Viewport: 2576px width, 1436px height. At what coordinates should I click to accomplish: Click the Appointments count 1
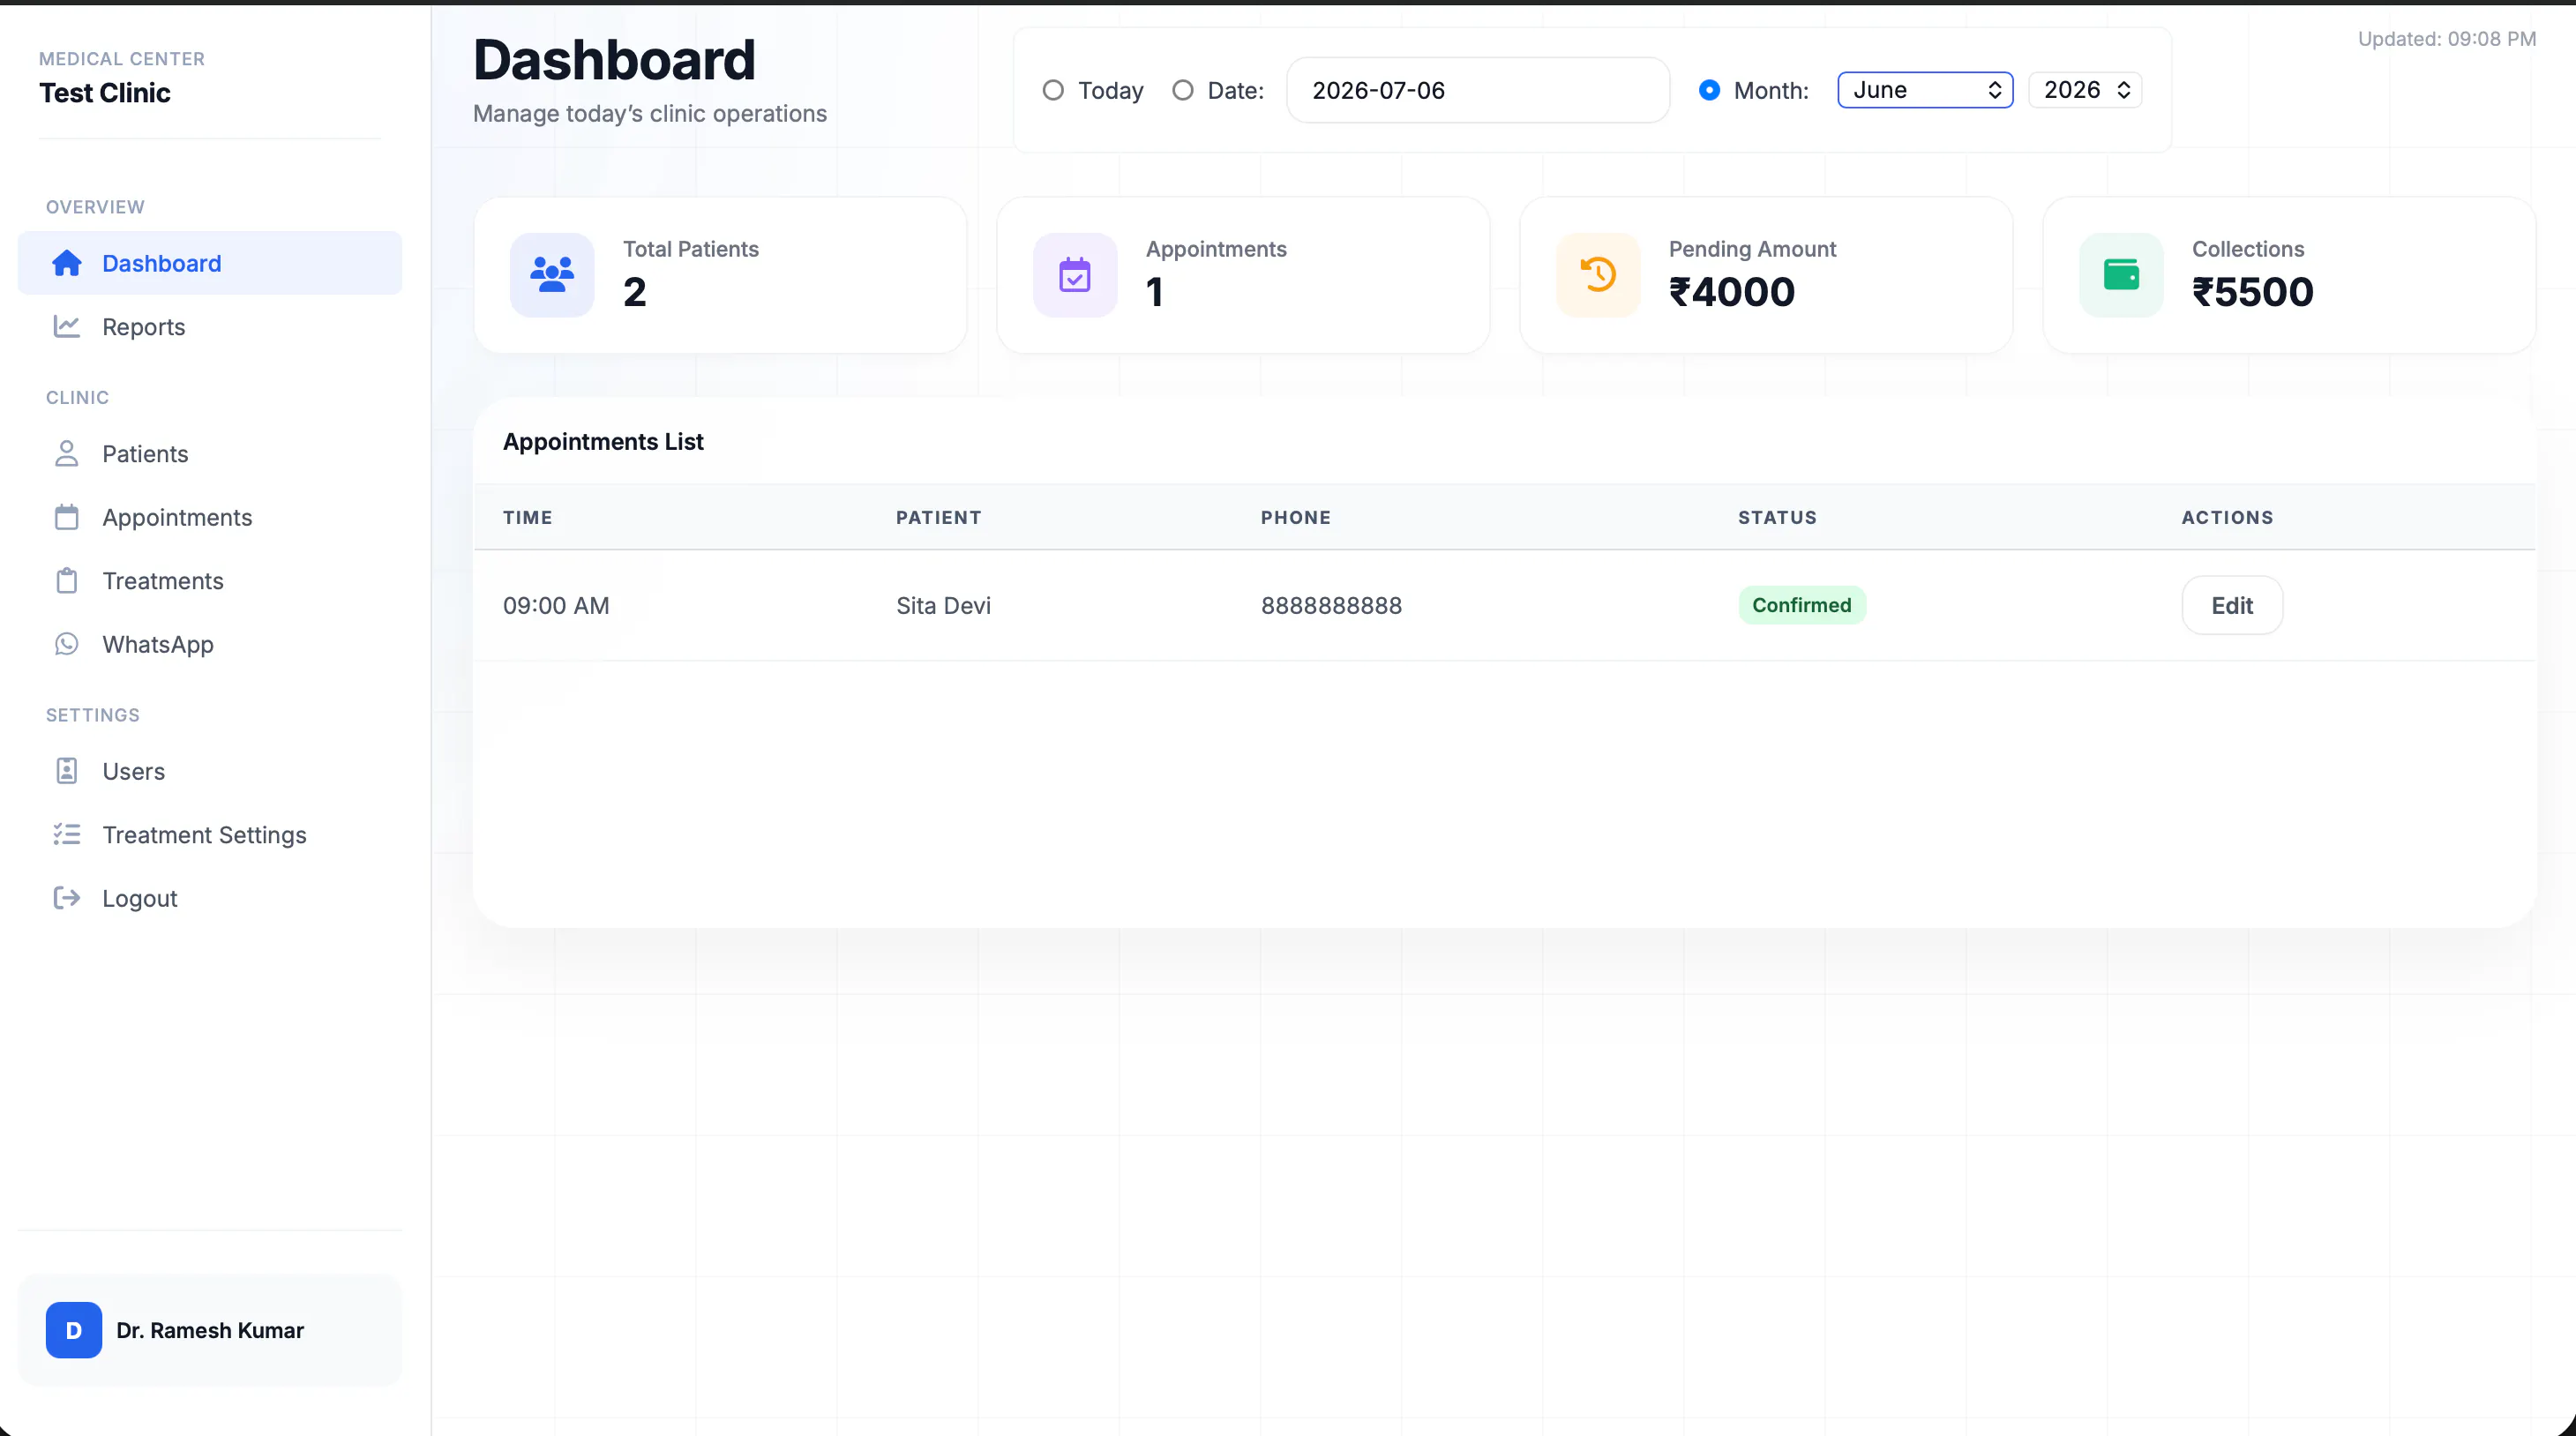(x=1155, y=292)
